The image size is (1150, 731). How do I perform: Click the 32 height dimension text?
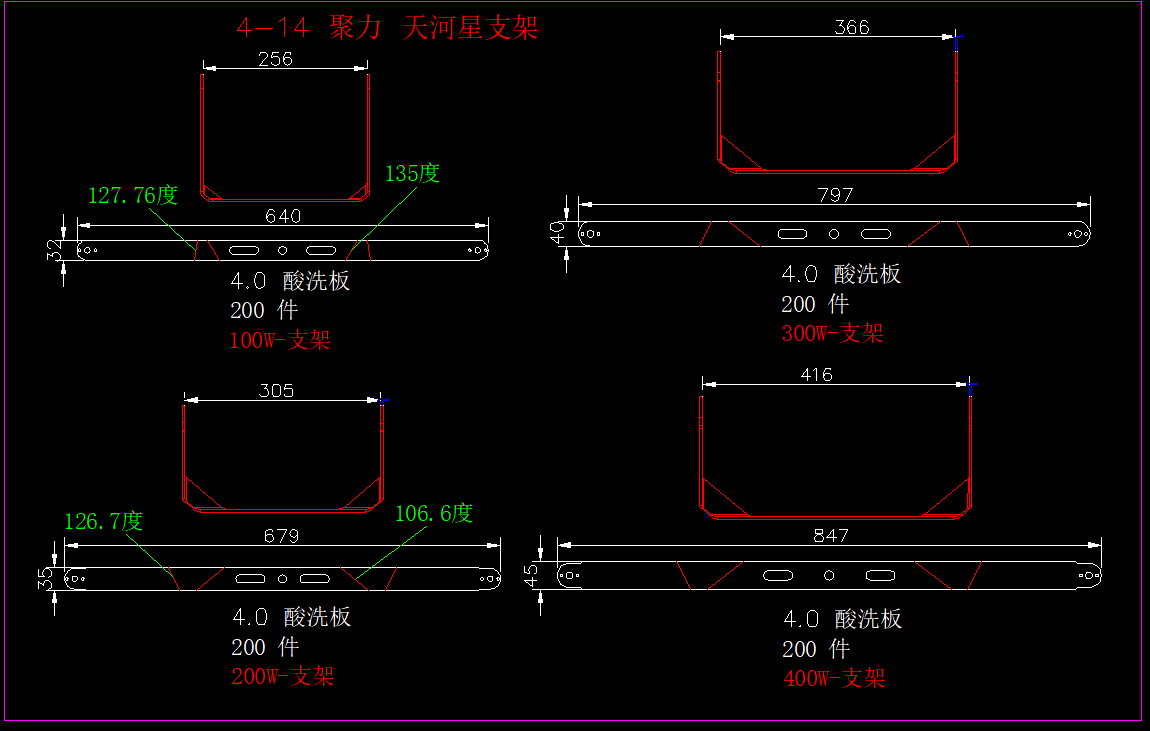point(54,250)
